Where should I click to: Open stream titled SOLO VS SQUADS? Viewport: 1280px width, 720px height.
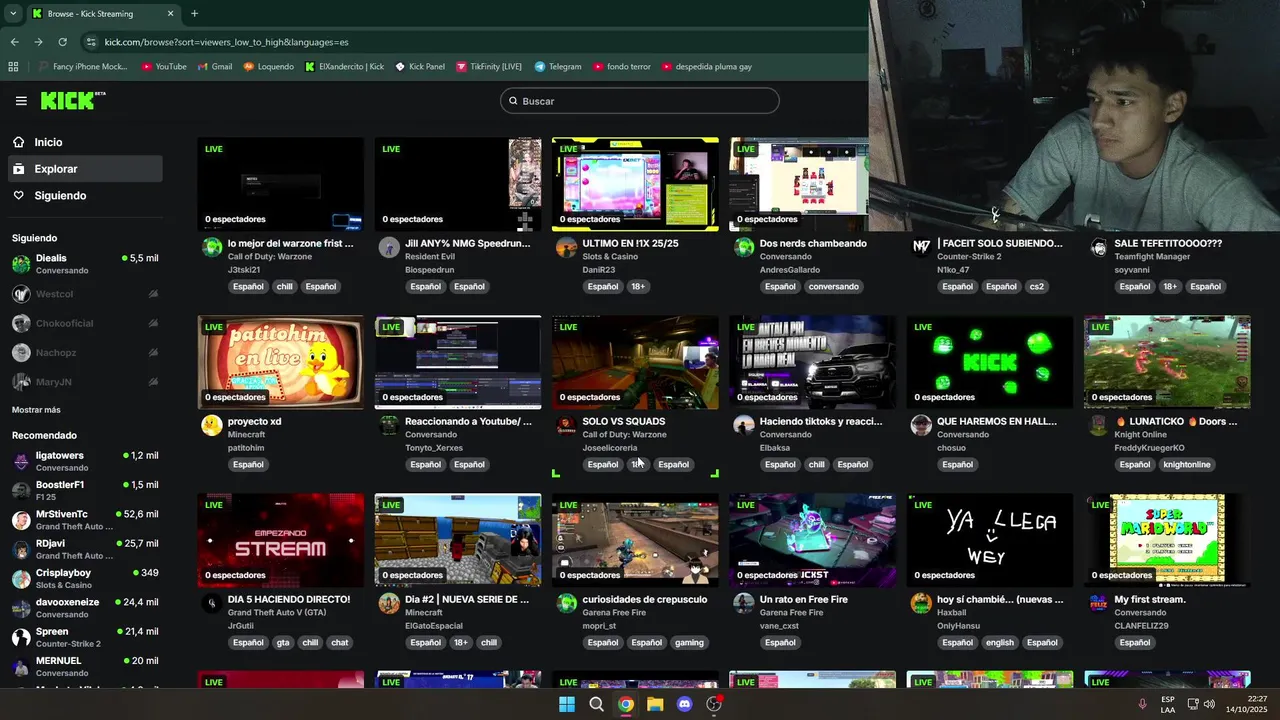[x=623, y=421]
